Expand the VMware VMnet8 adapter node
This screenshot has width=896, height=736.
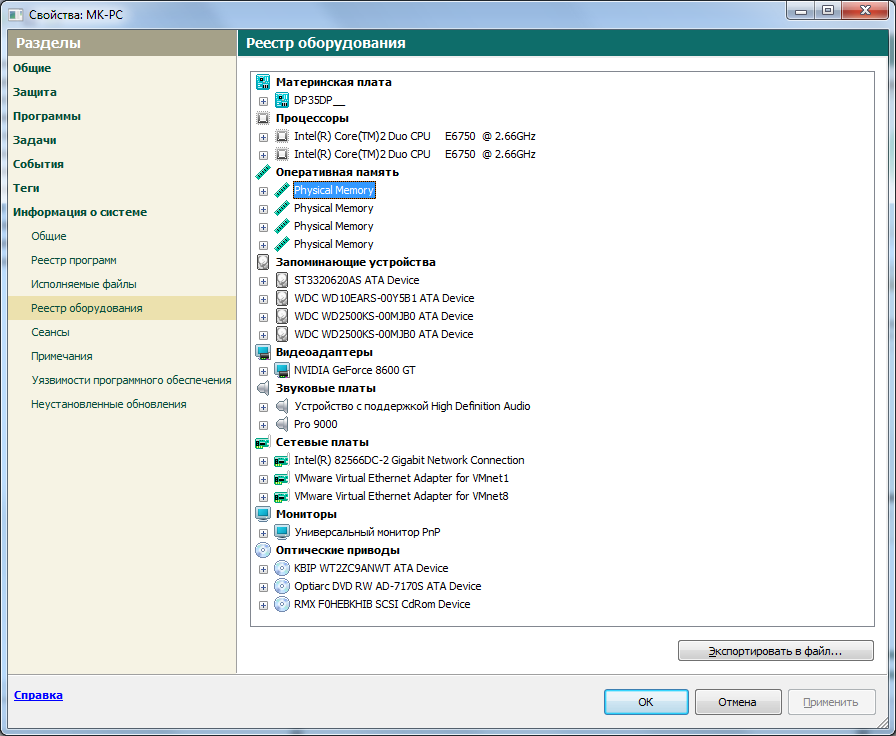(263, 497)
